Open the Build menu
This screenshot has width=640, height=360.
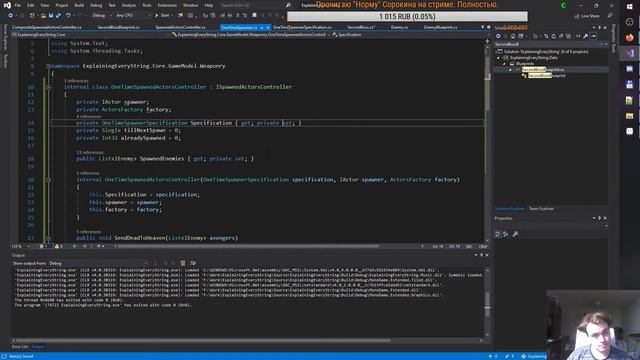[79, 5]
